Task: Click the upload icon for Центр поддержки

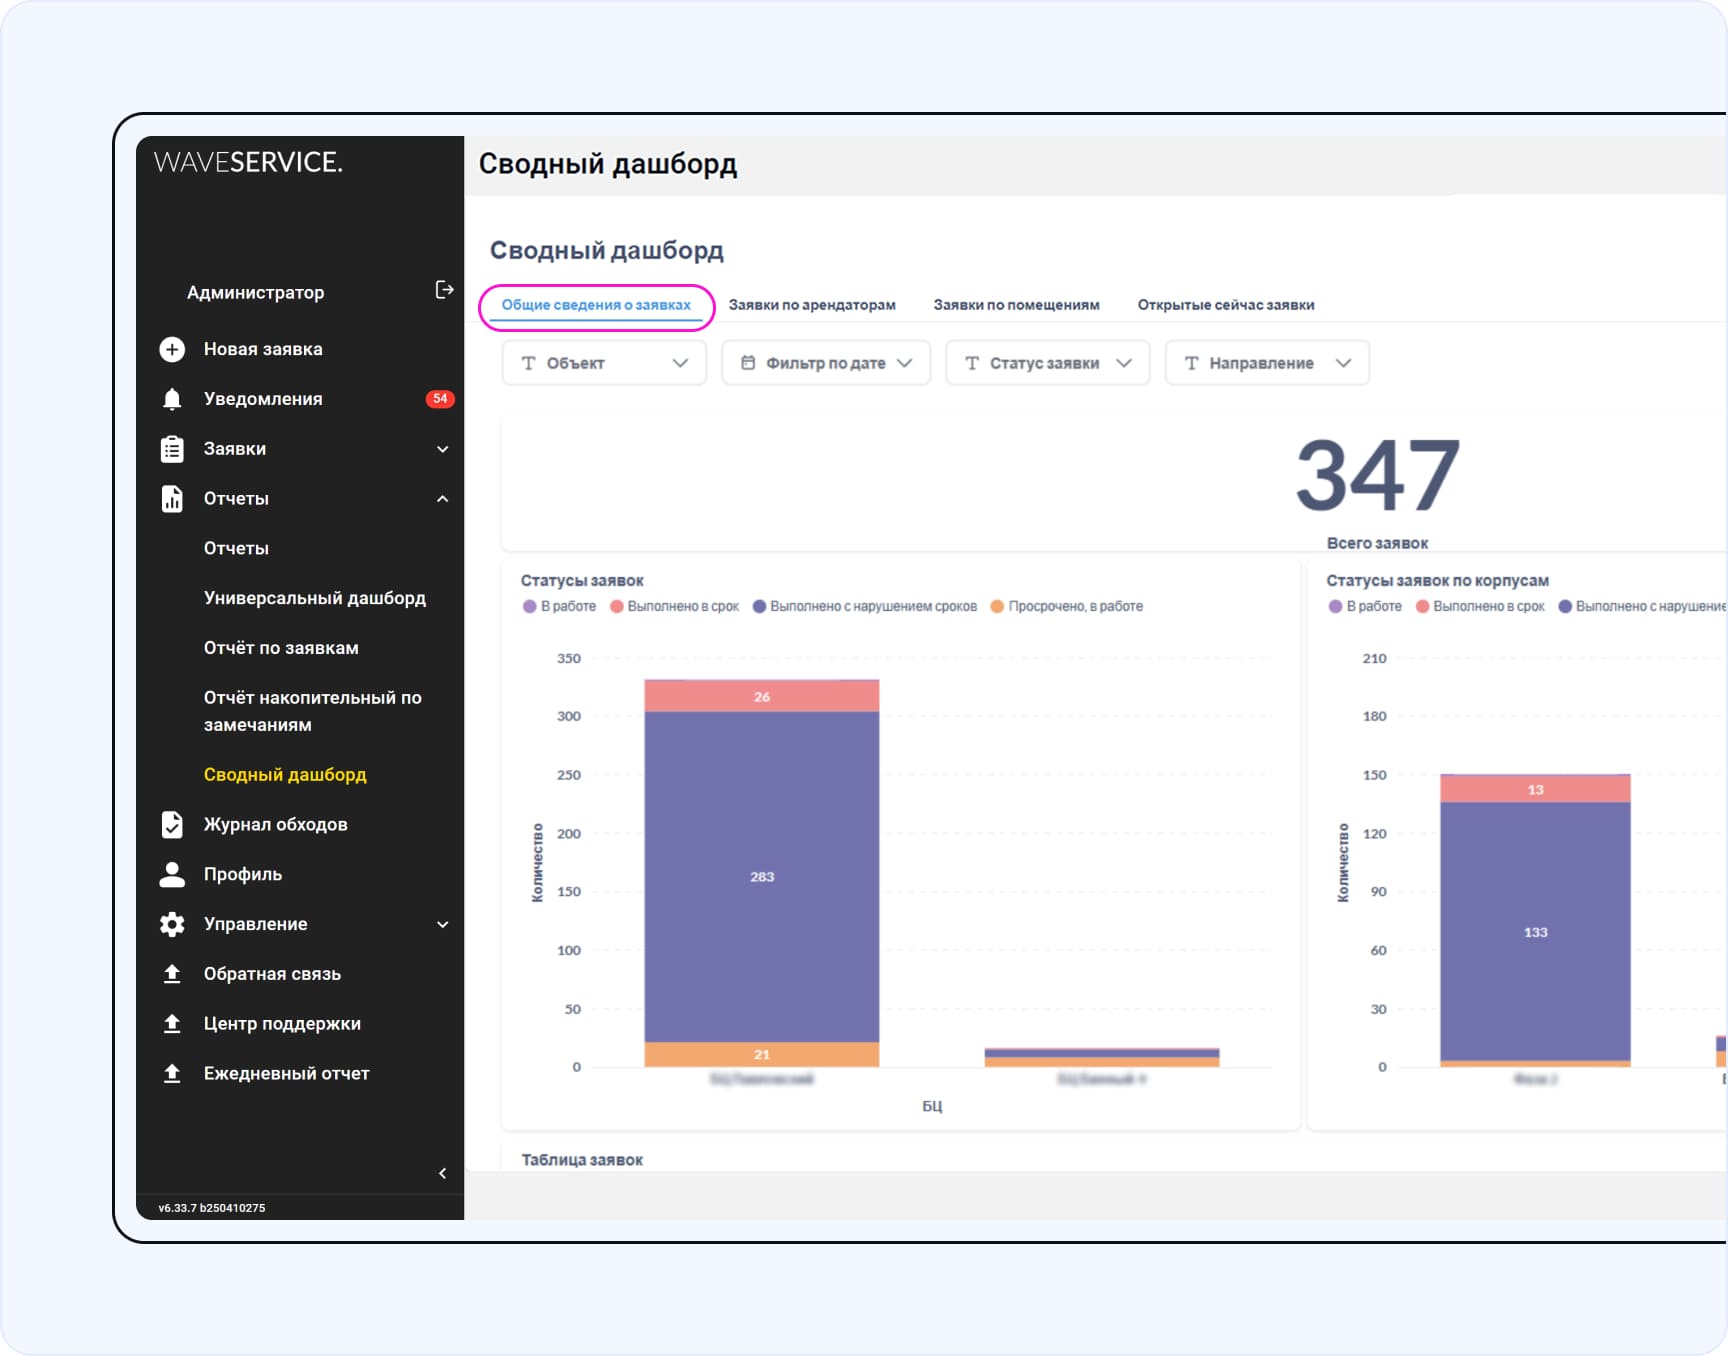Action: click(172, 1023)
